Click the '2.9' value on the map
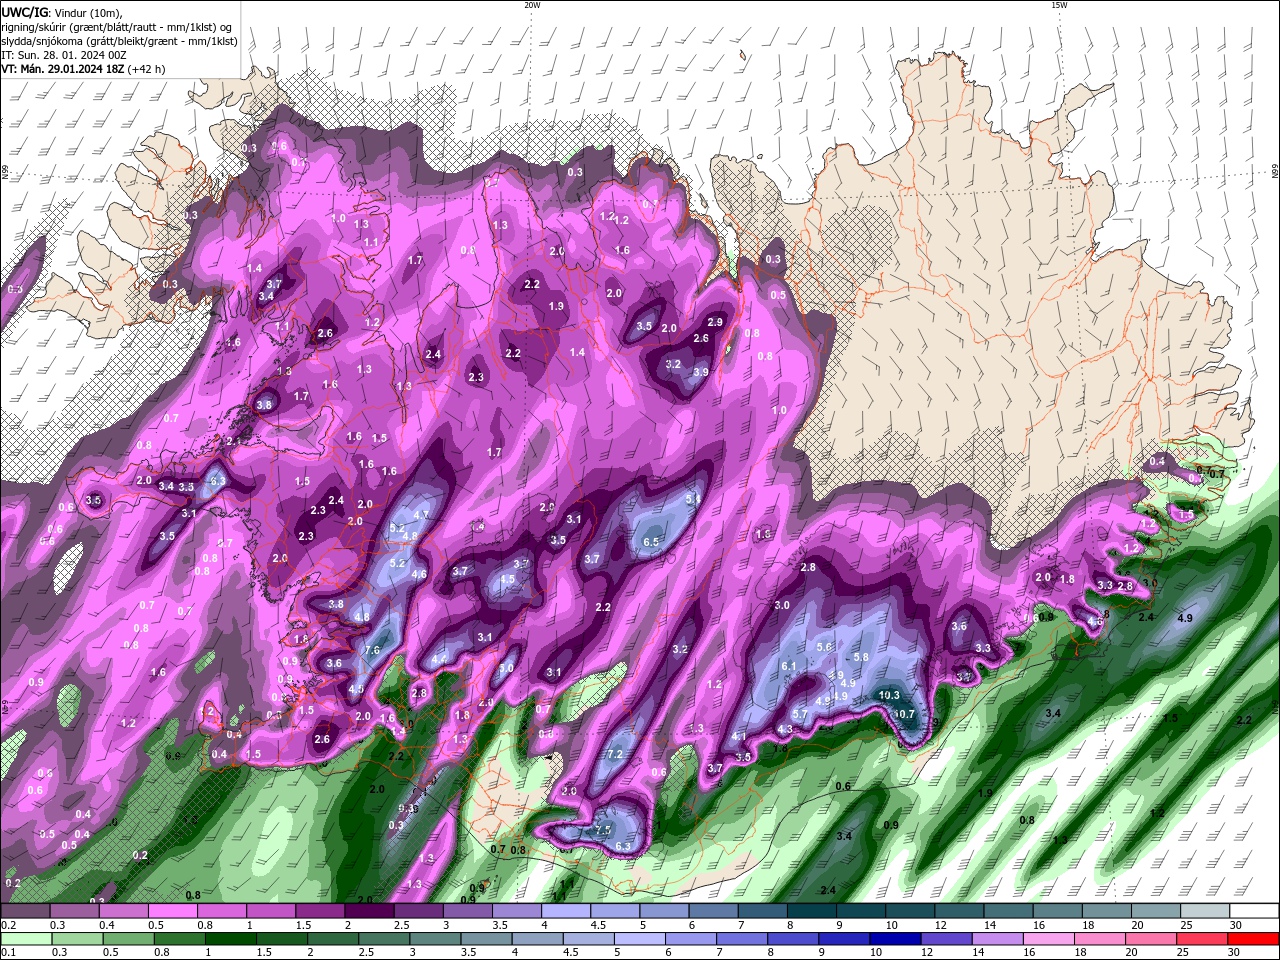 click(715, 322)
